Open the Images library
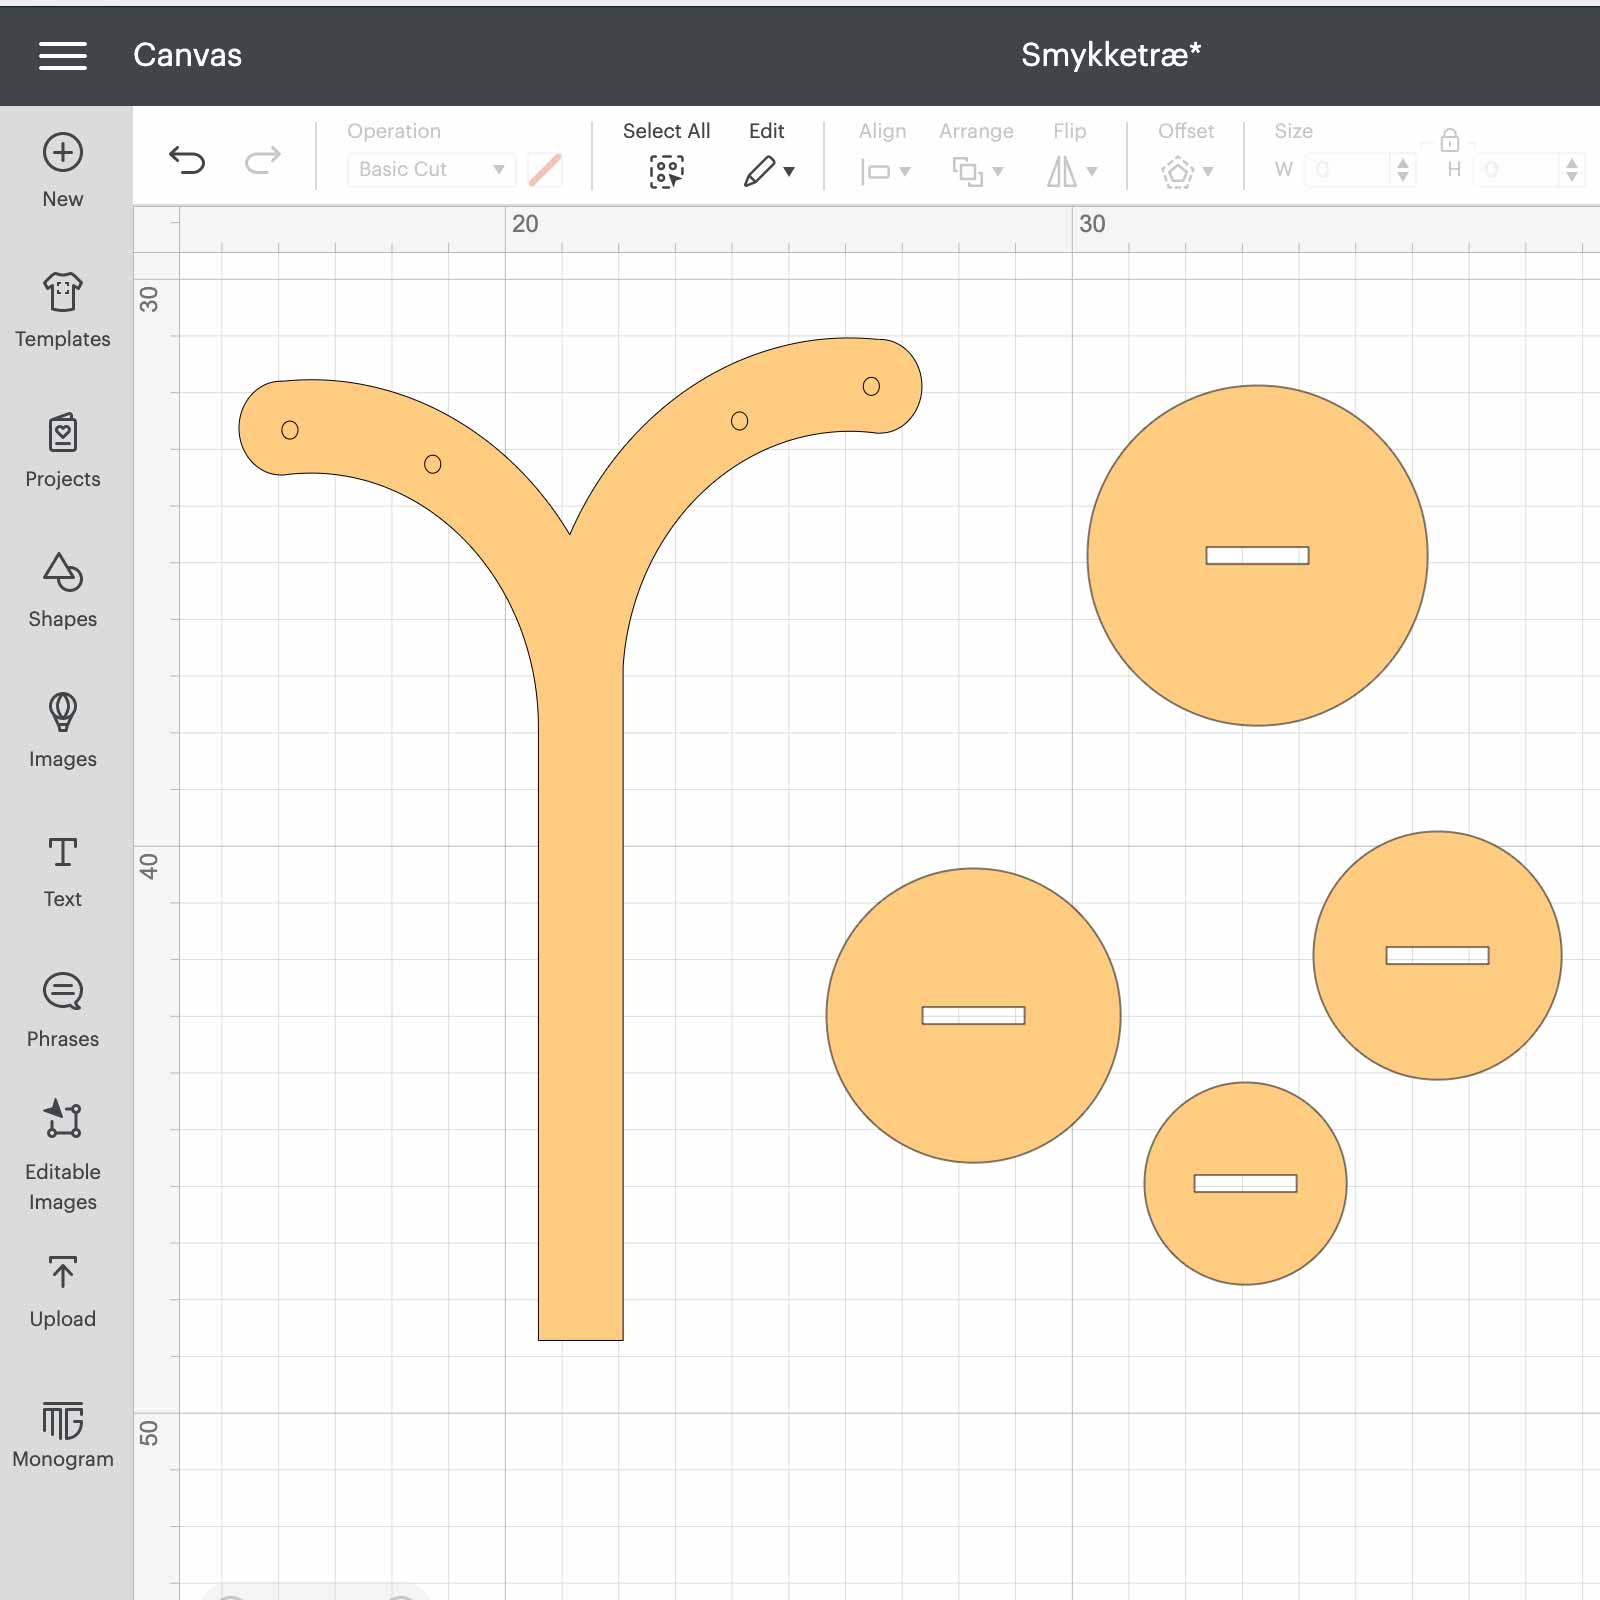The height and width of the screenshot is (1600, 1600). pyautogui.click(x=62, y=730)
